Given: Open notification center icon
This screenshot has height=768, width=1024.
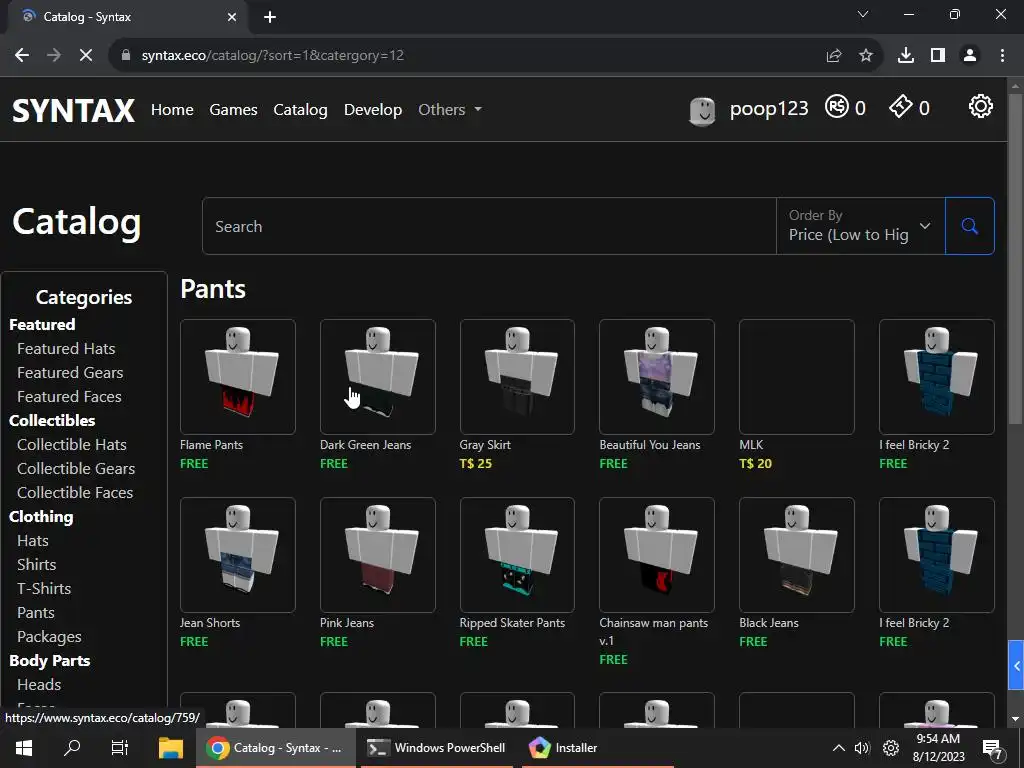Looking at the screenshot, I should (993, 749).
